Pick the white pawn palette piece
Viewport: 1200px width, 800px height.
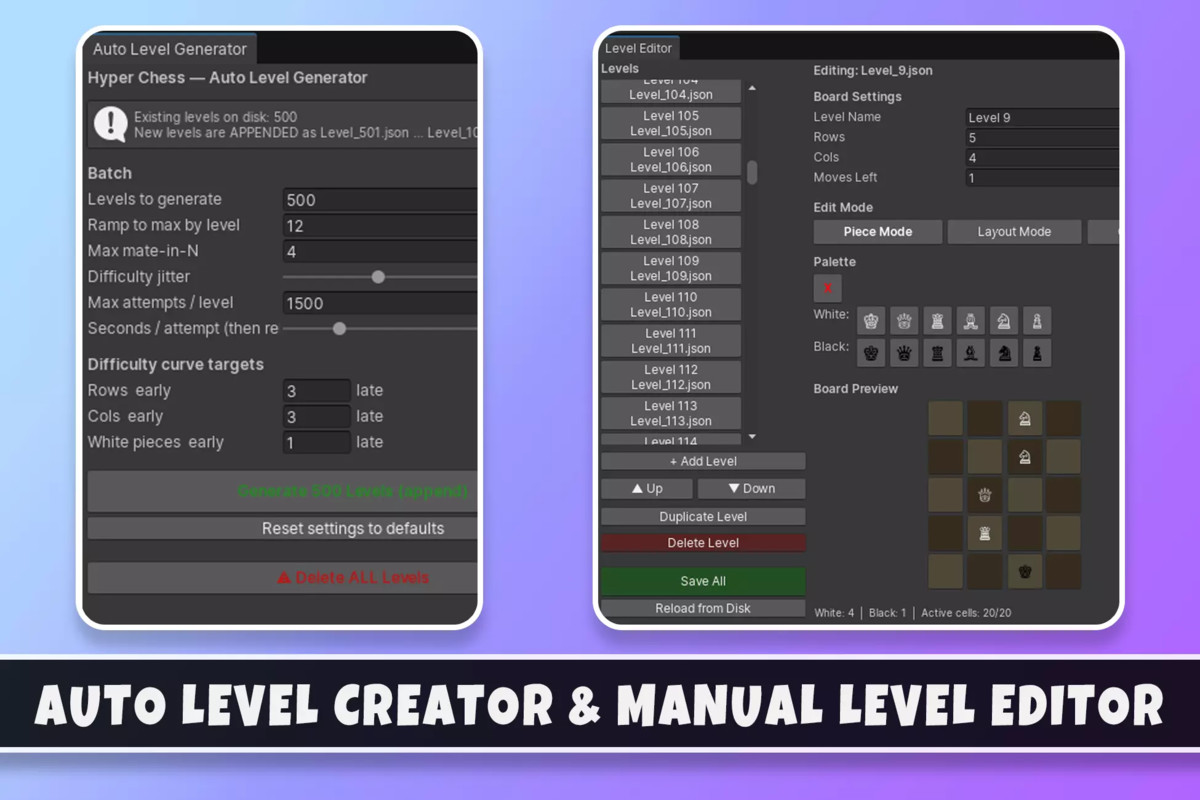click(1037, 320)
